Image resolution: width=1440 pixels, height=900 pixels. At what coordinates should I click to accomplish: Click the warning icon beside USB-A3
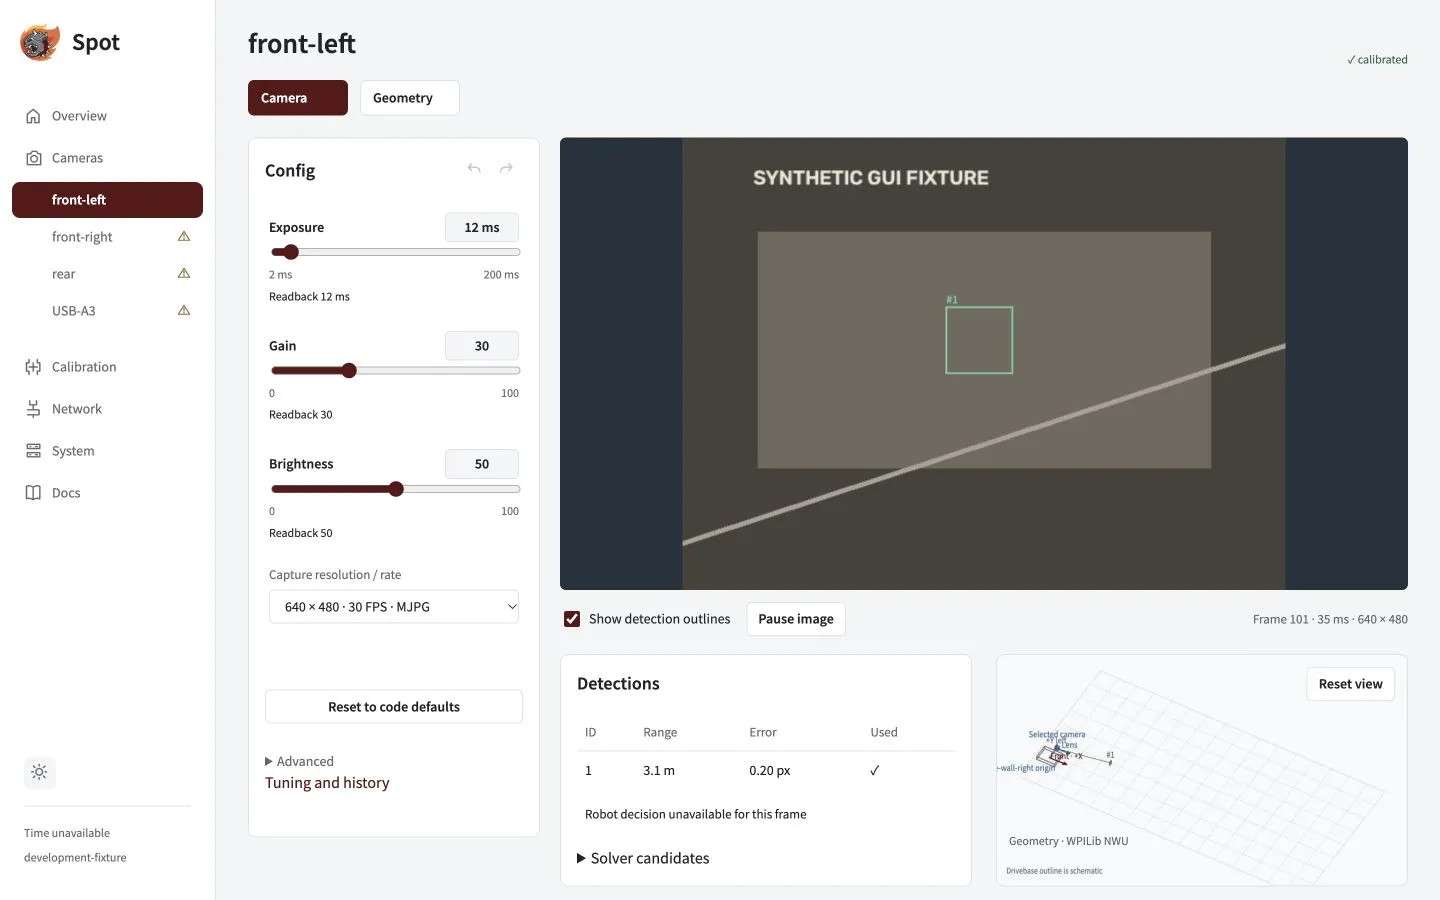click(184, 311)
